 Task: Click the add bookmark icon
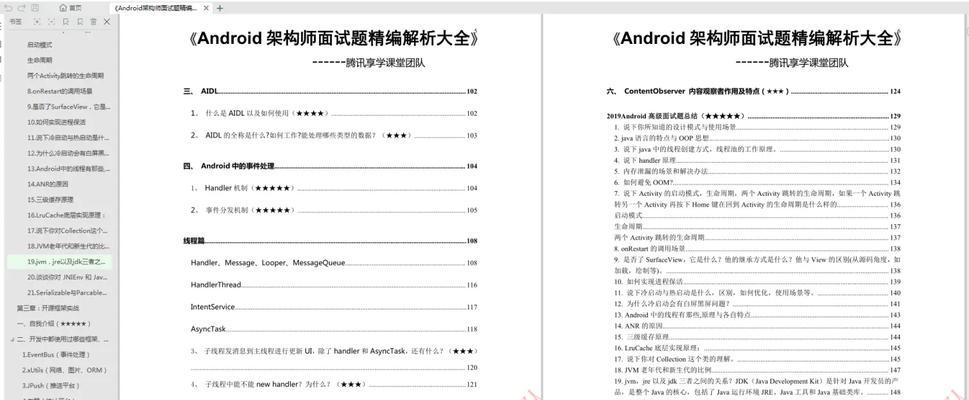click(x=66, y=22)
